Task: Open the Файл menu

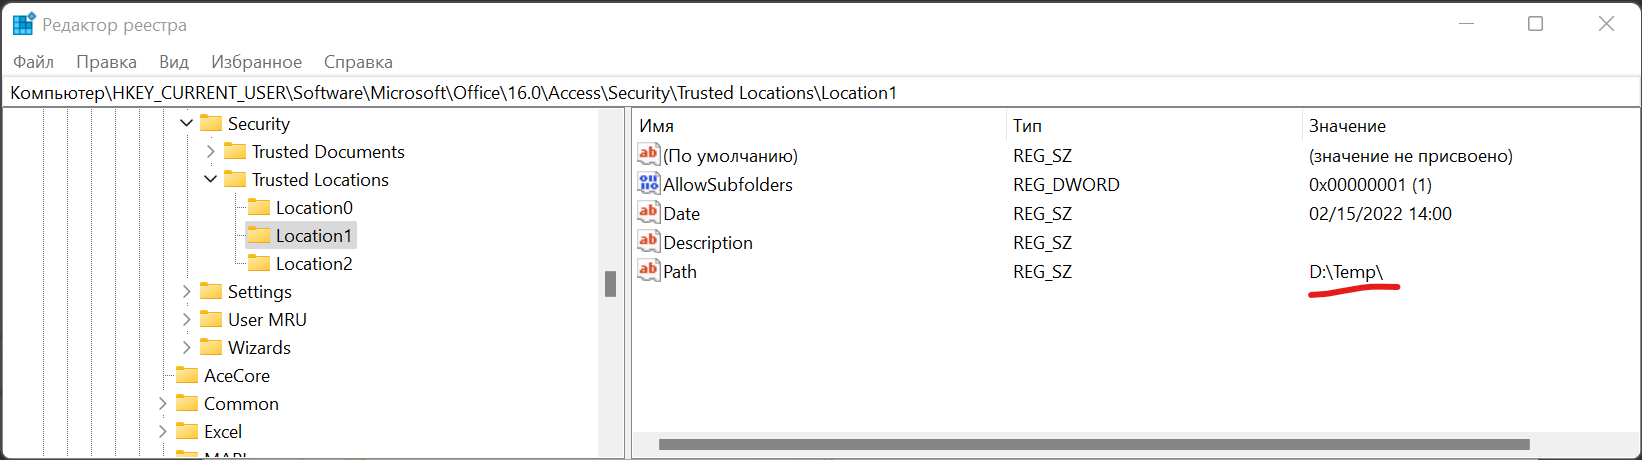Action: (33, 62)
